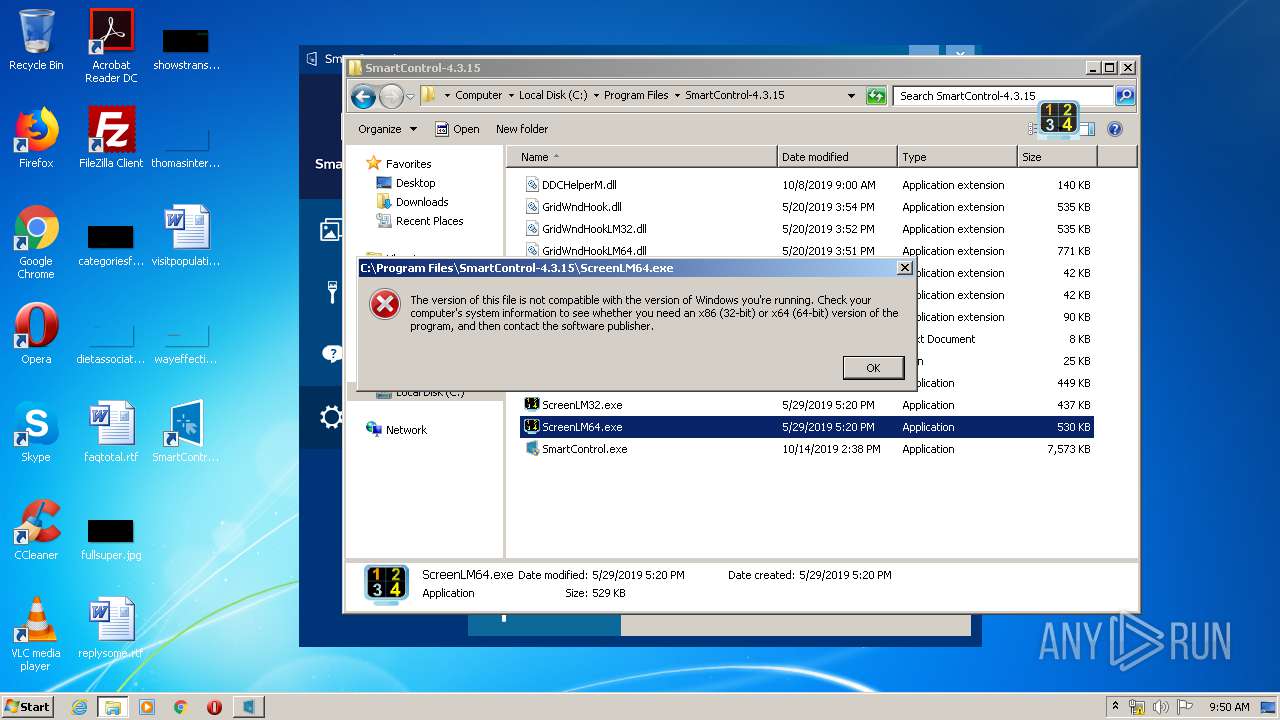Open recent pages dropdown arrow

click(x=410, y=97)
